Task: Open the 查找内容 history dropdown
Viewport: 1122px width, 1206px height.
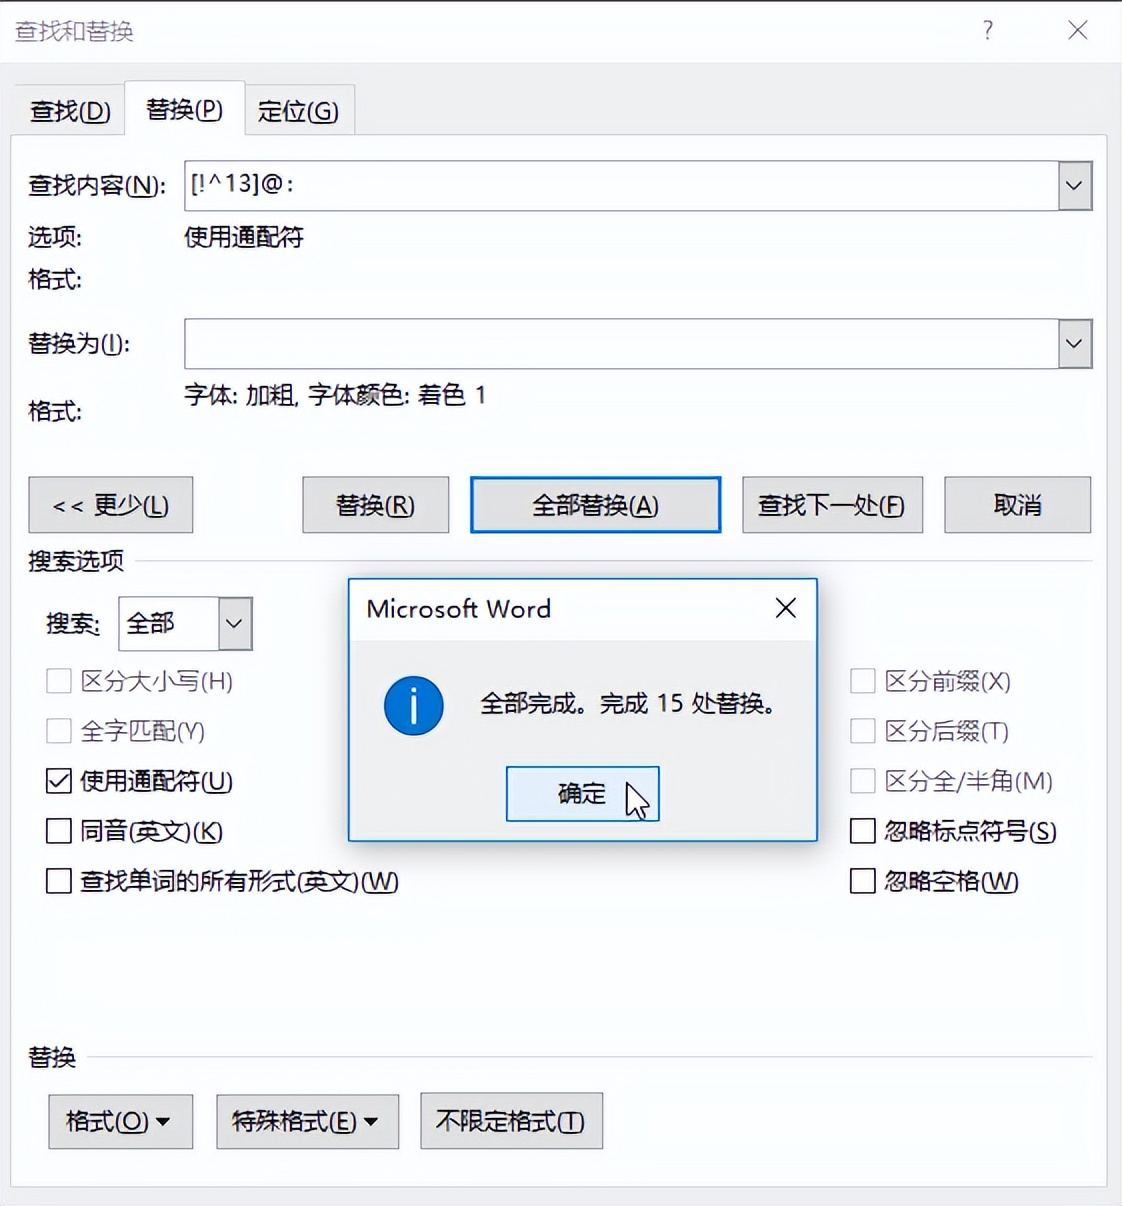Action: pyautogui.click(x=1073, y=185)
